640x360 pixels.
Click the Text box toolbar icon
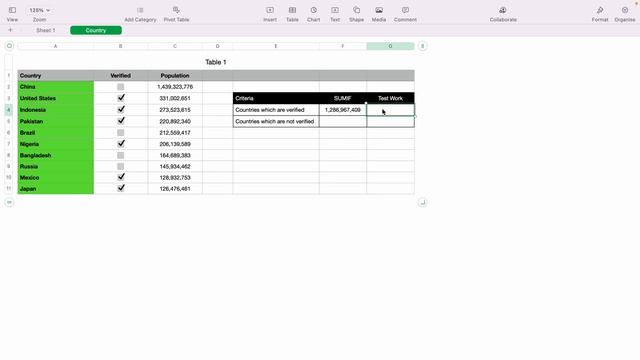[335, 10]
